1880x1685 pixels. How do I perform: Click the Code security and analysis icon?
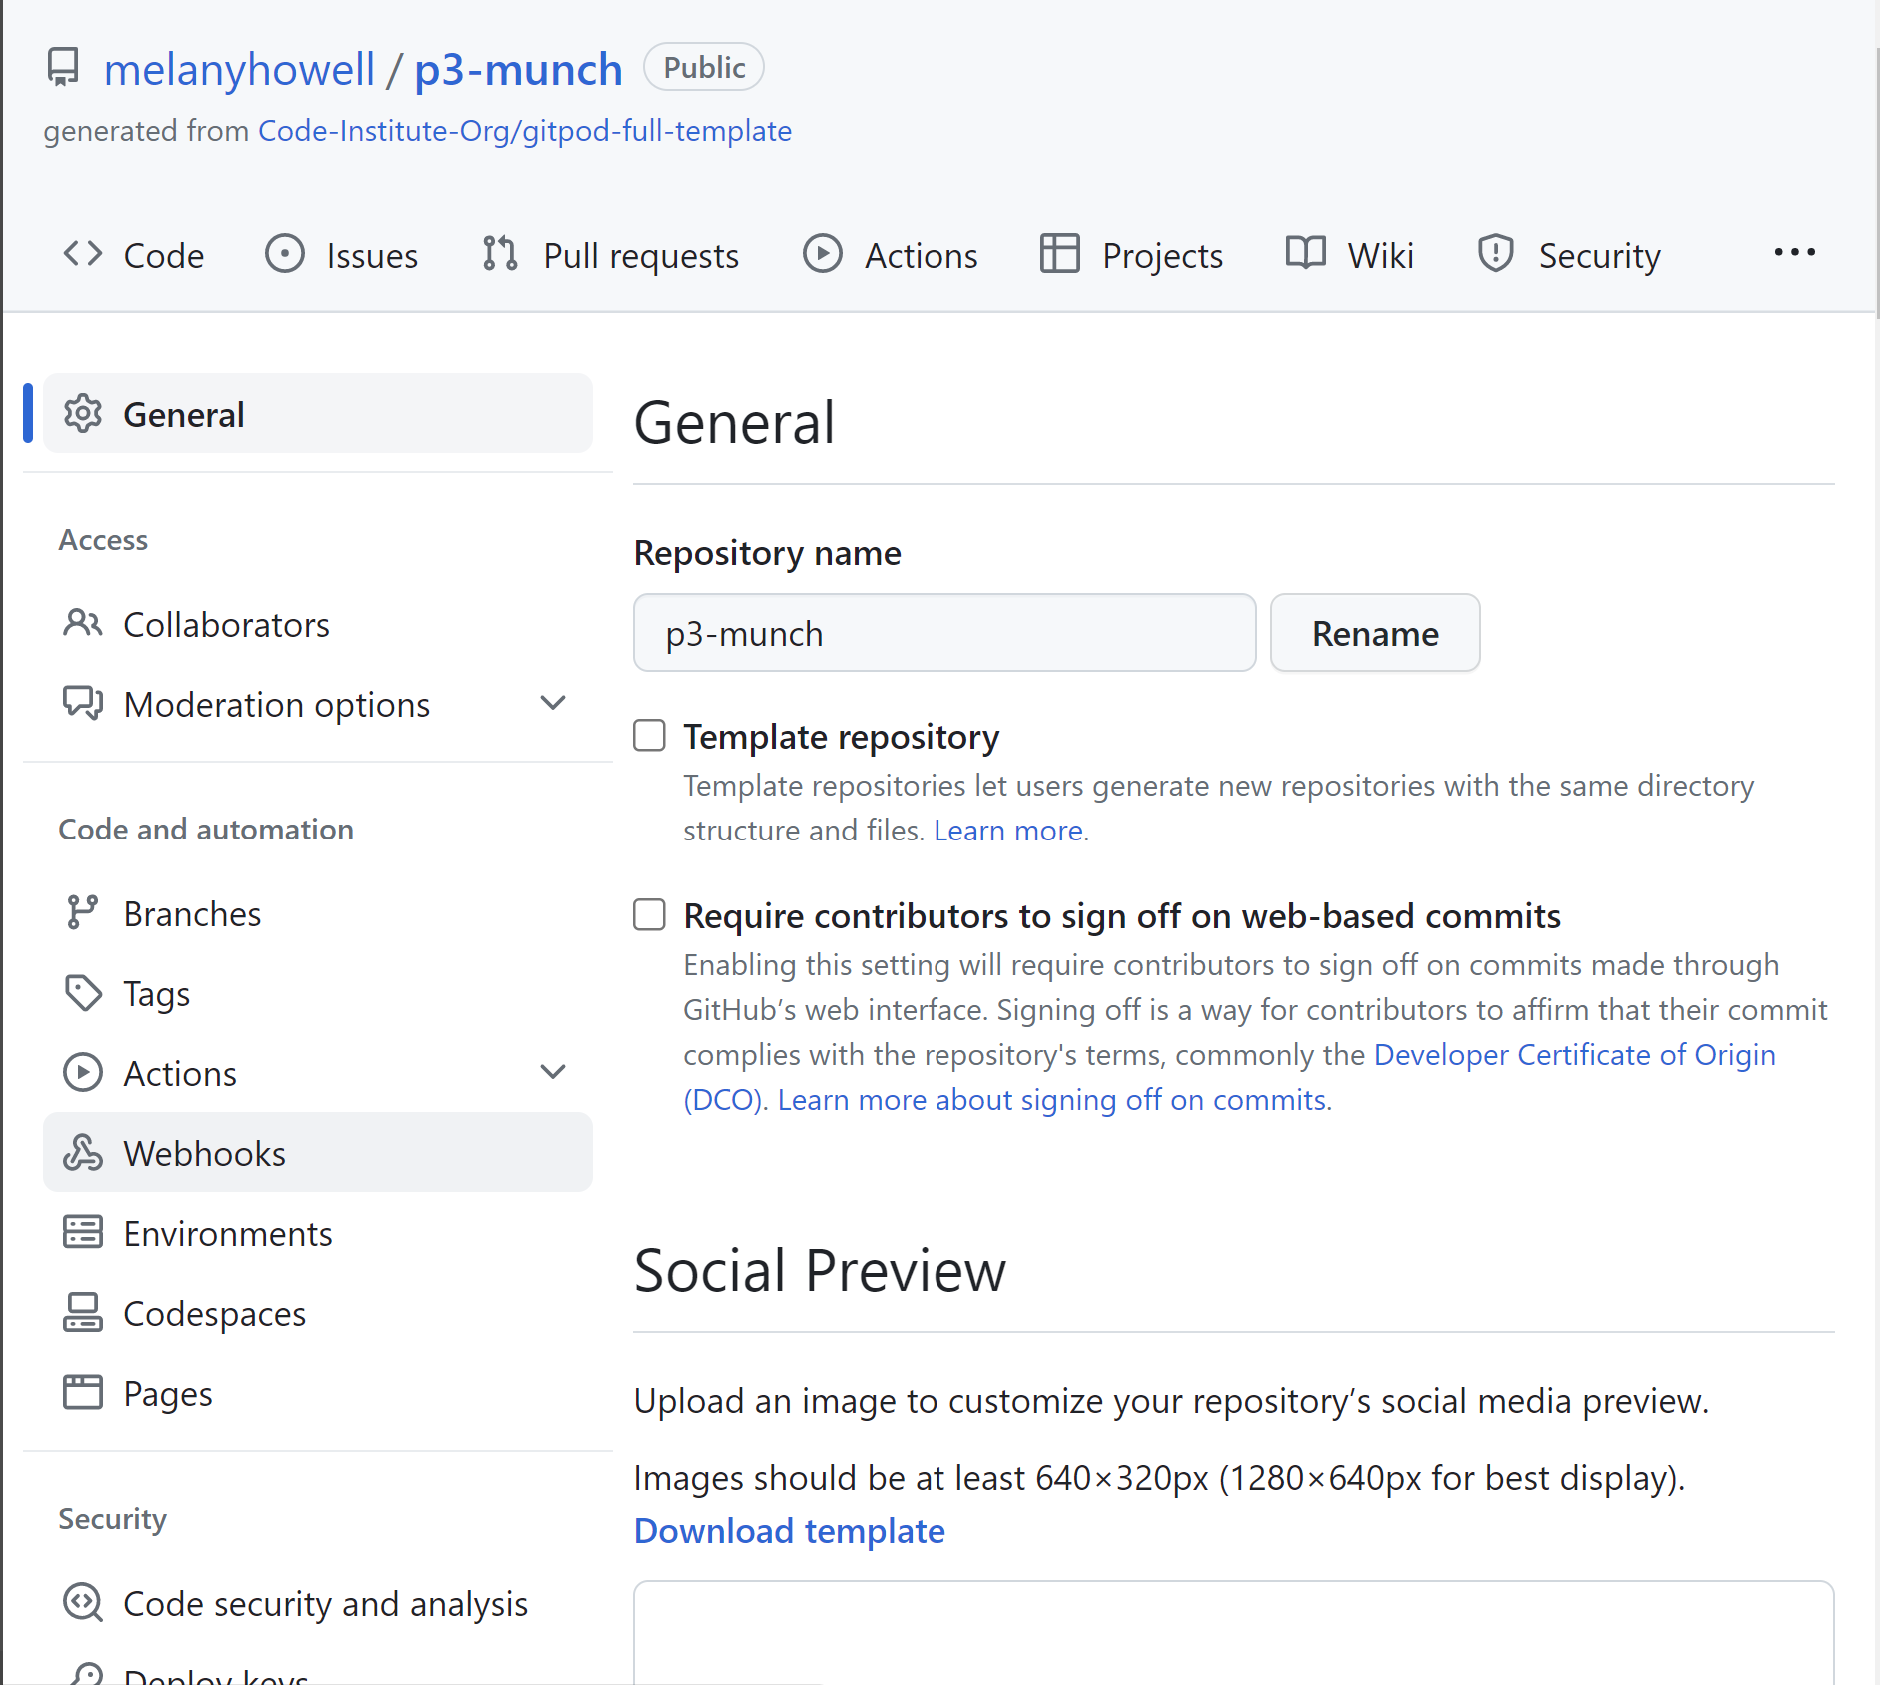coord(82,1603)
